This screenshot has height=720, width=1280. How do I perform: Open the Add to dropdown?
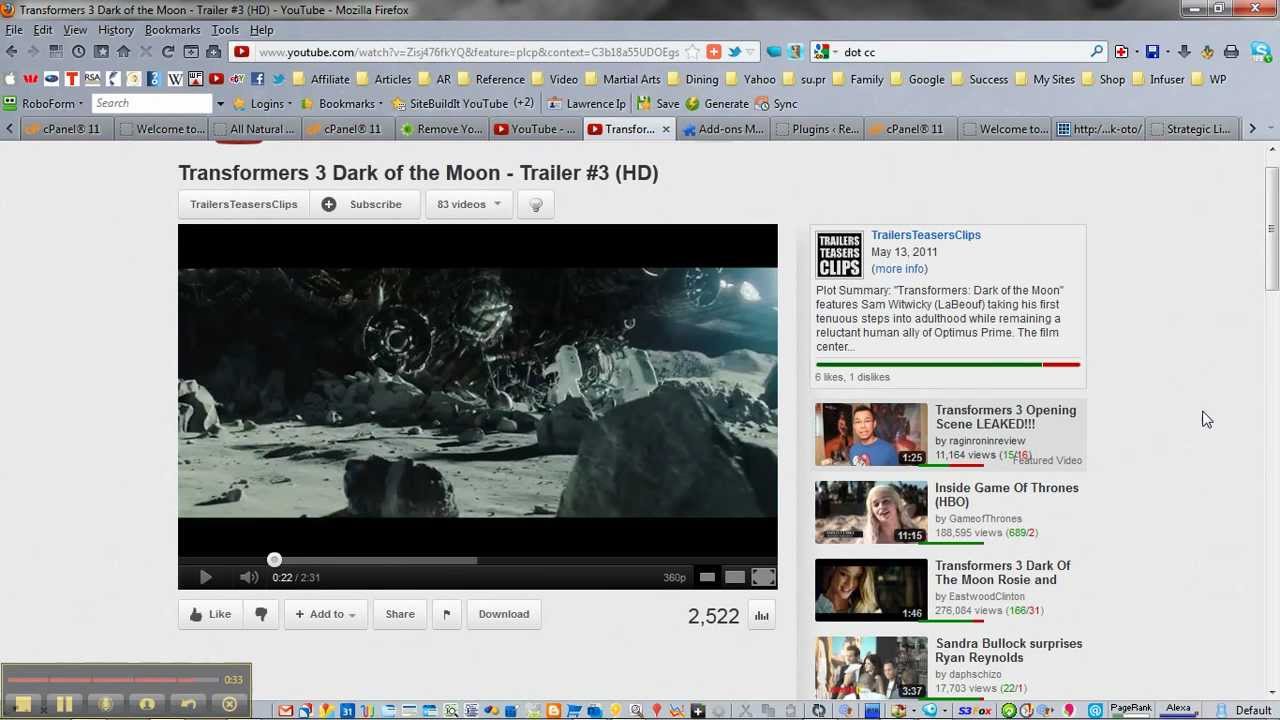tap(325, 614)
